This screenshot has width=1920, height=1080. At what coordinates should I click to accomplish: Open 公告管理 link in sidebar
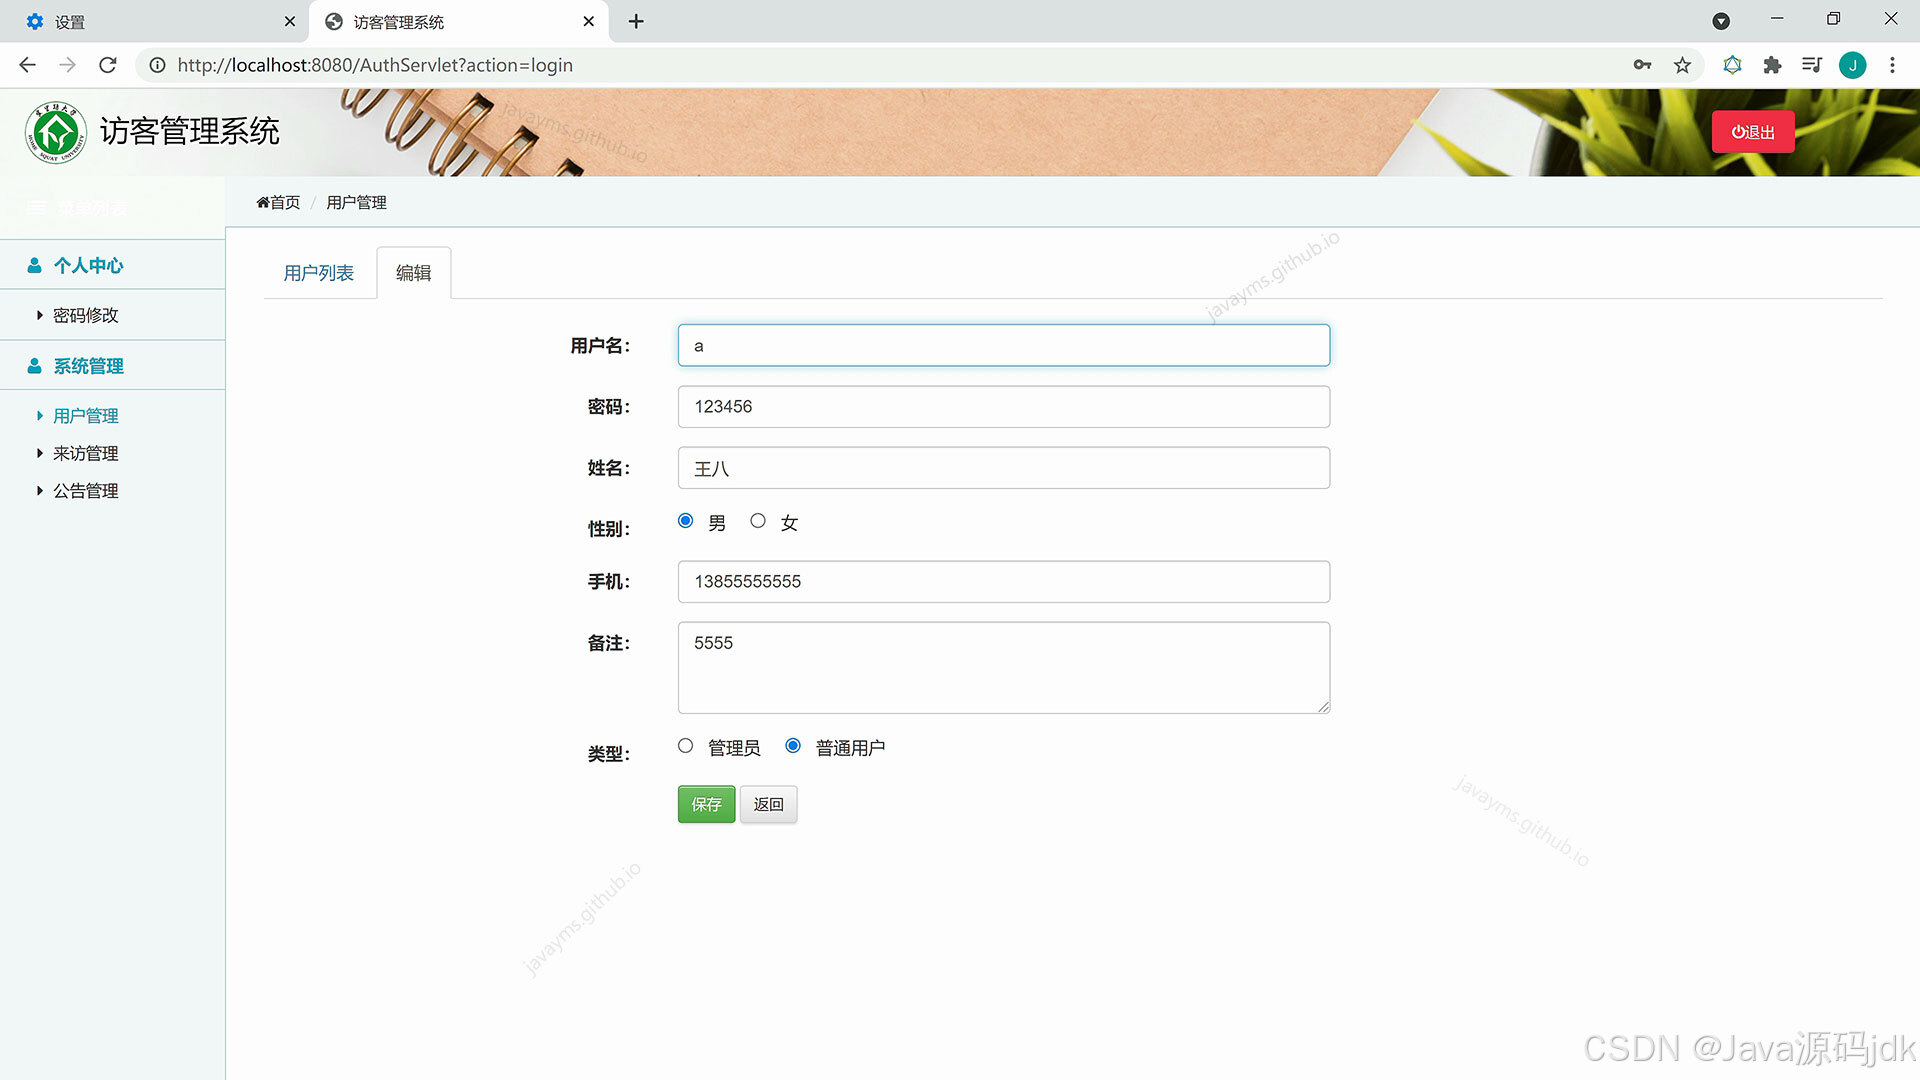86,491
